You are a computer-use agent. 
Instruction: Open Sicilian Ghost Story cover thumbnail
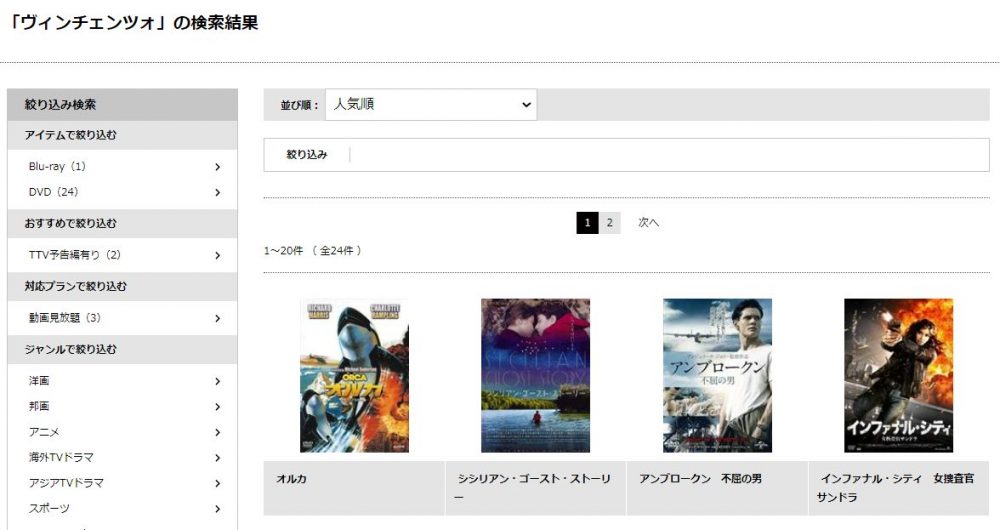coord(535,376)
